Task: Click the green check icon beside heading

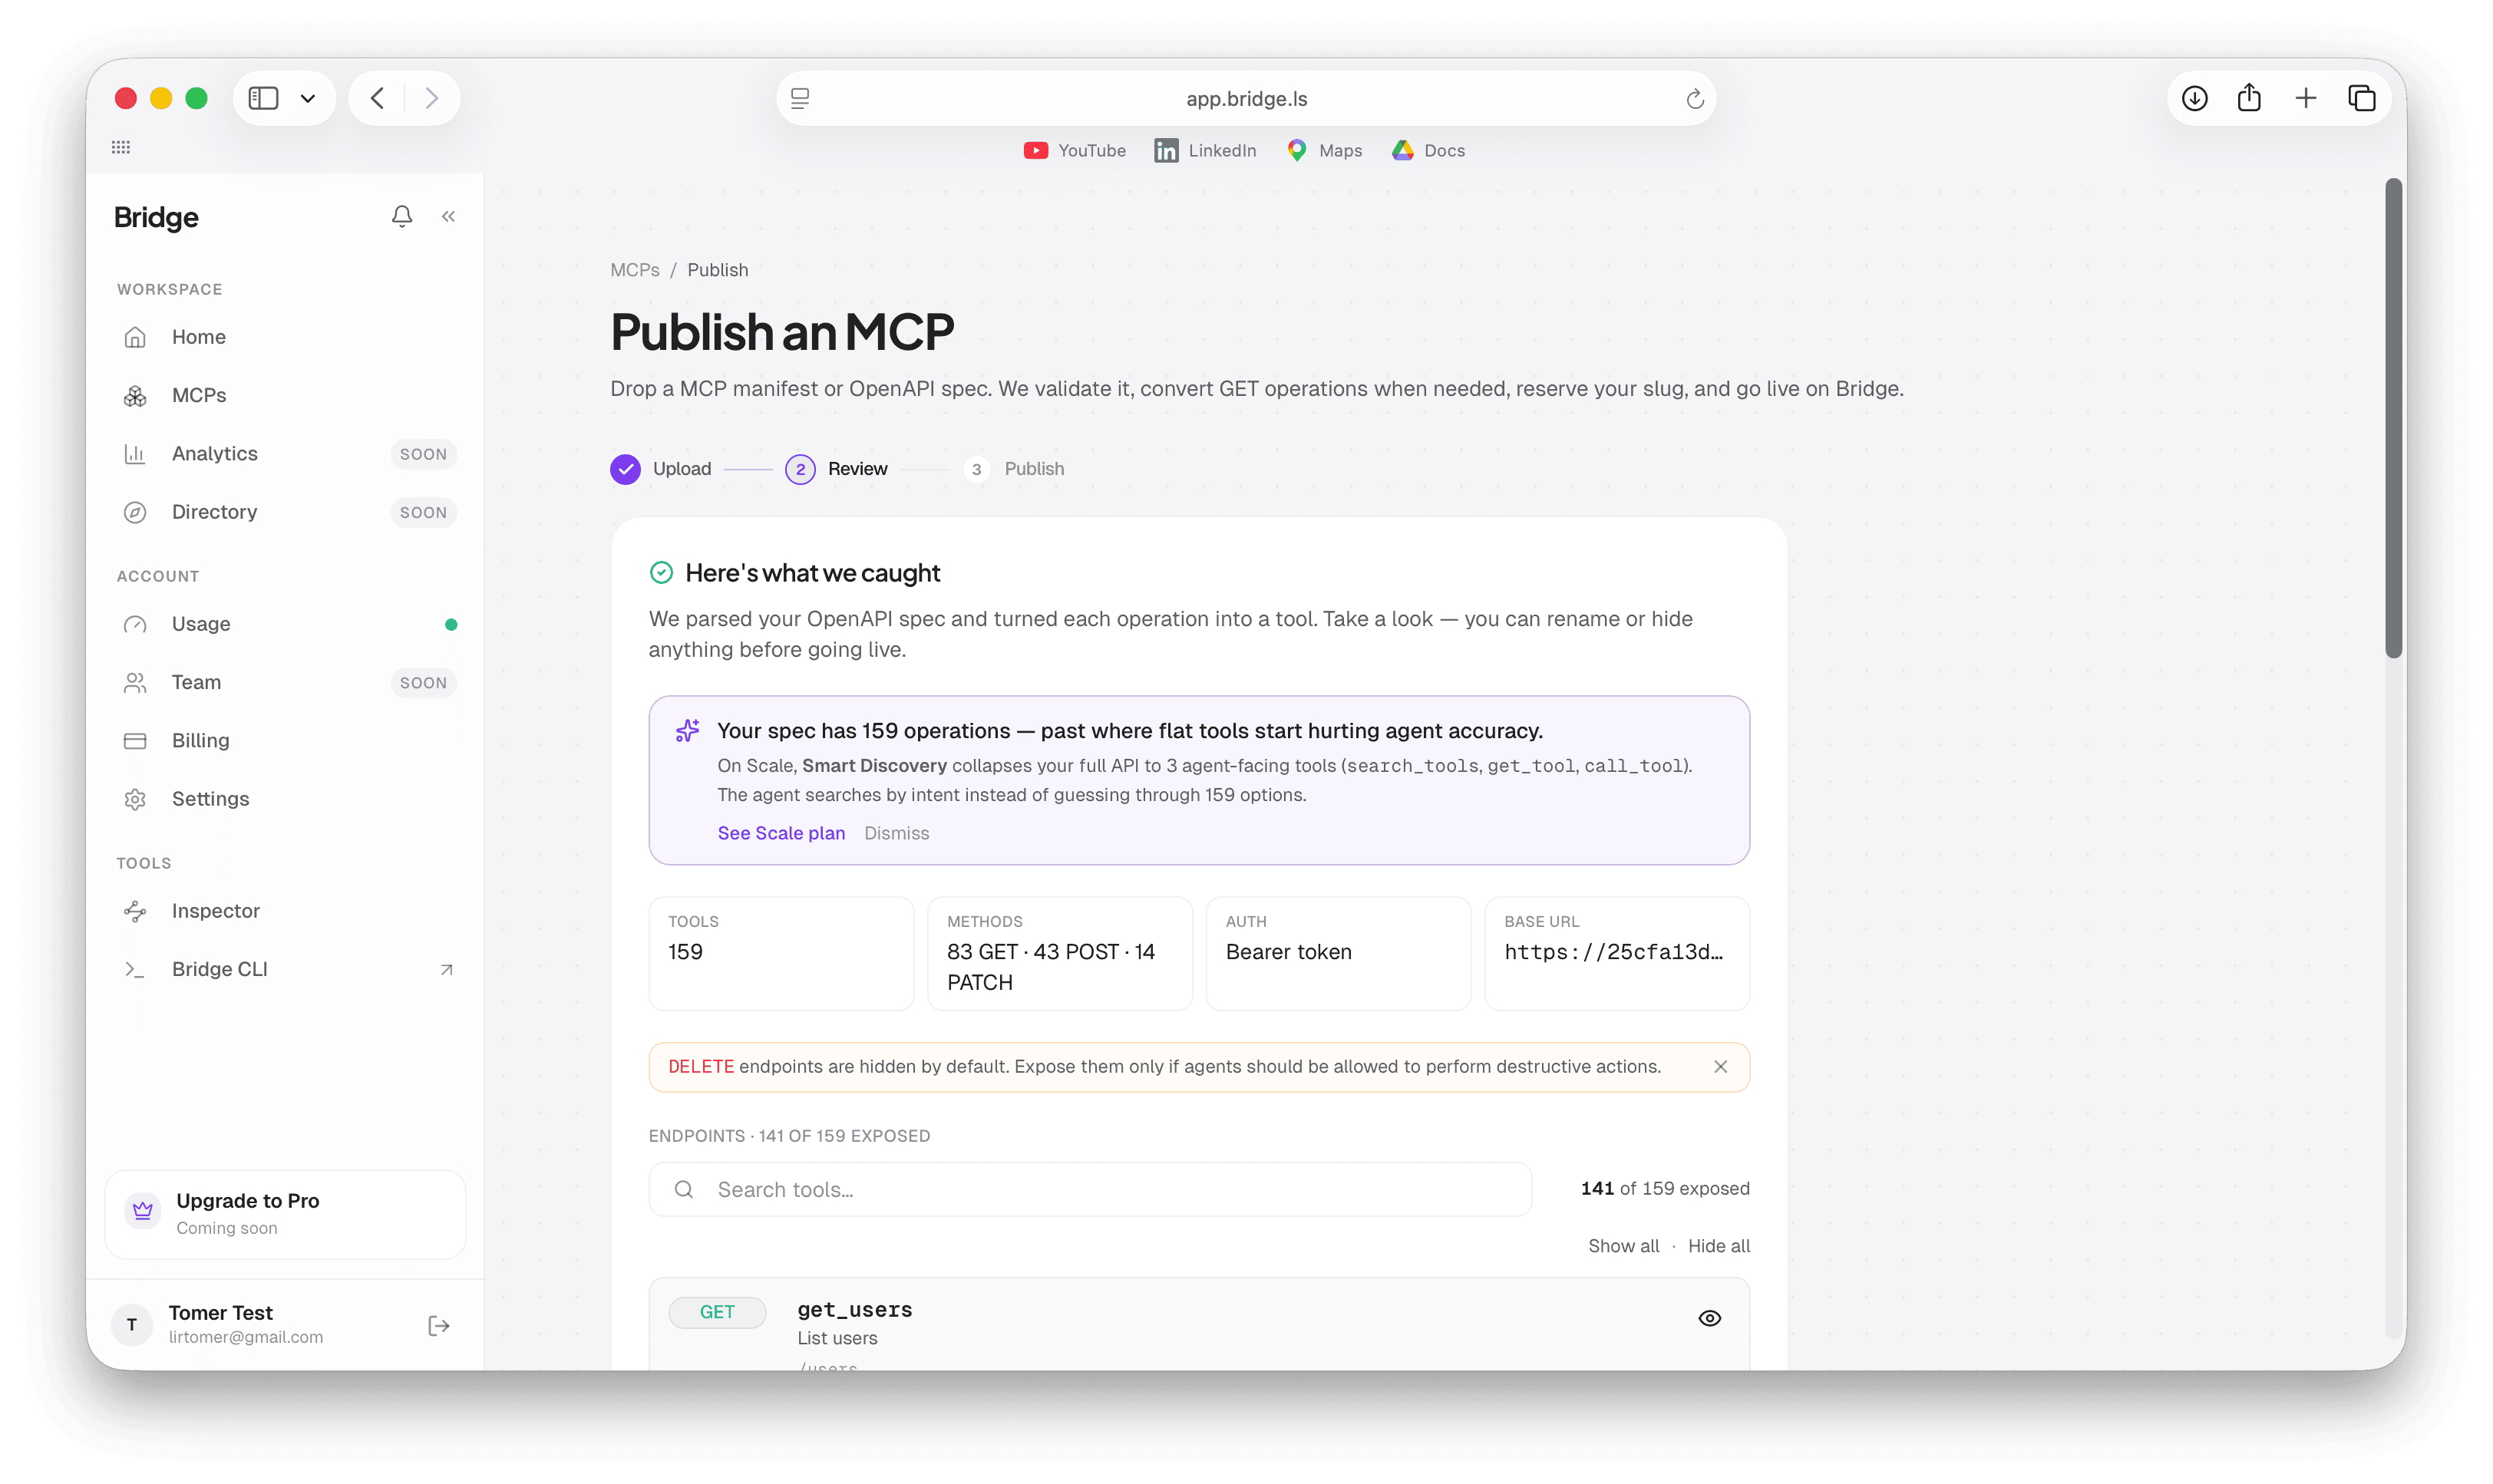Action: tap(661, 572)
